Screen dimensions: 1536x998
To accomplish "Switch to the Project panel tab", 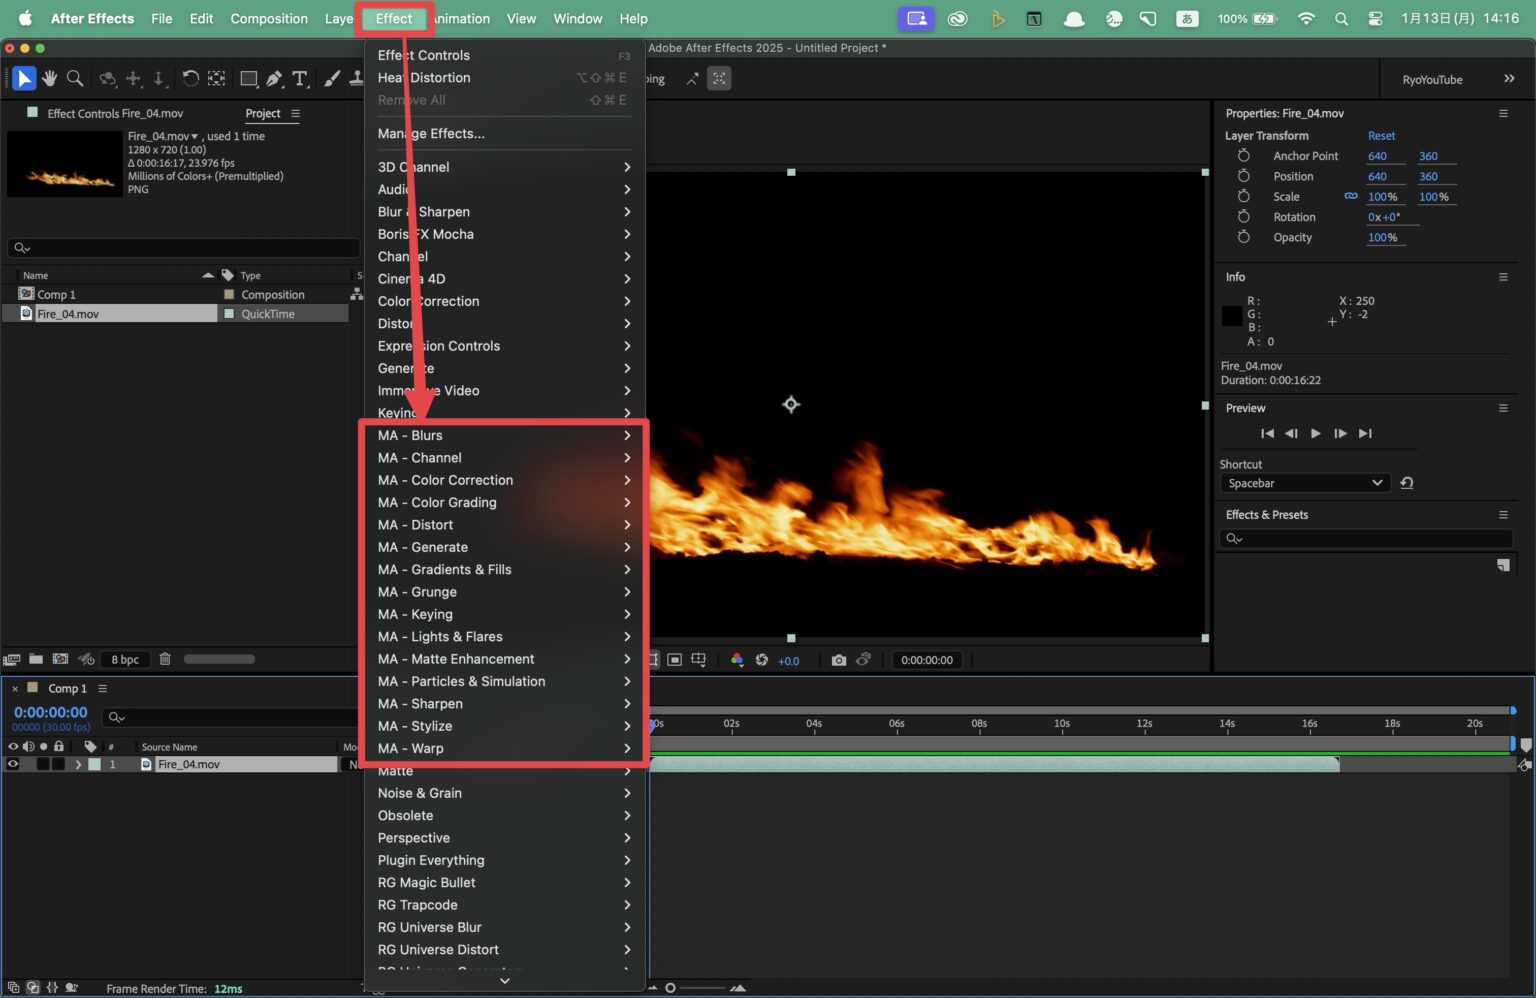I will click(x=262, y=113).
